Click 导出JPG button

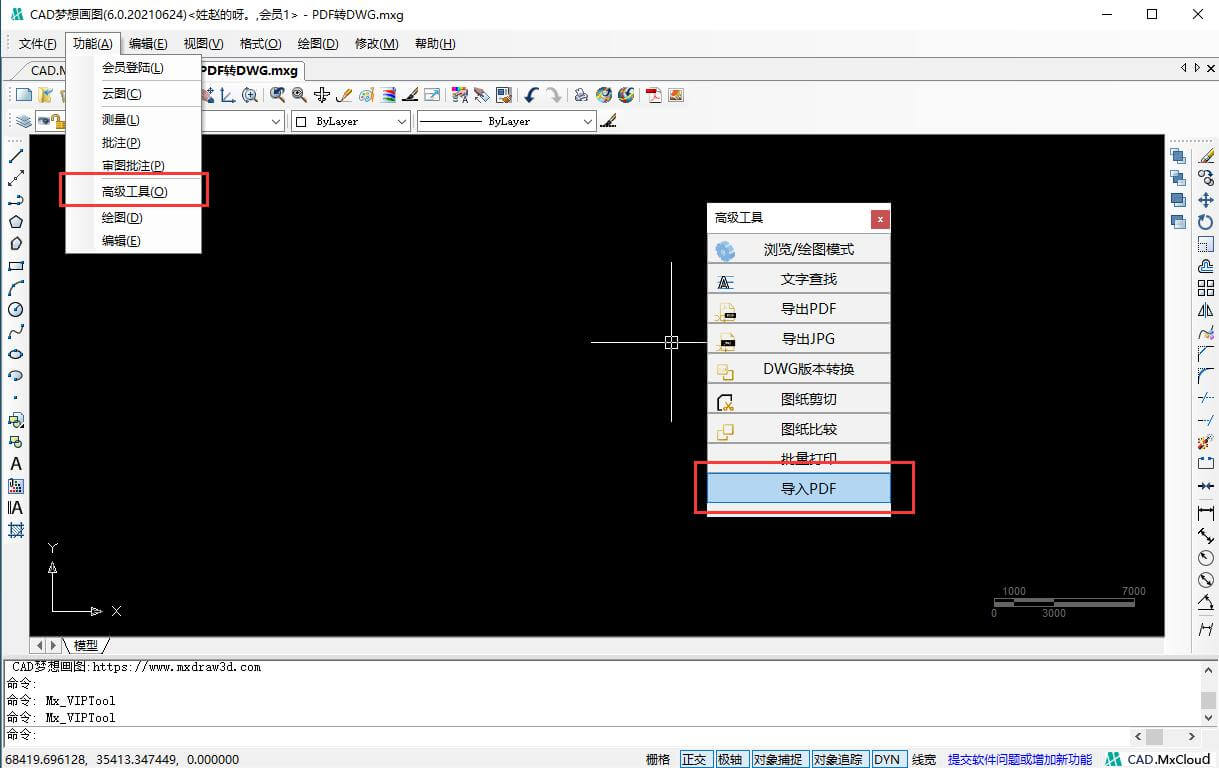(799, 339)
